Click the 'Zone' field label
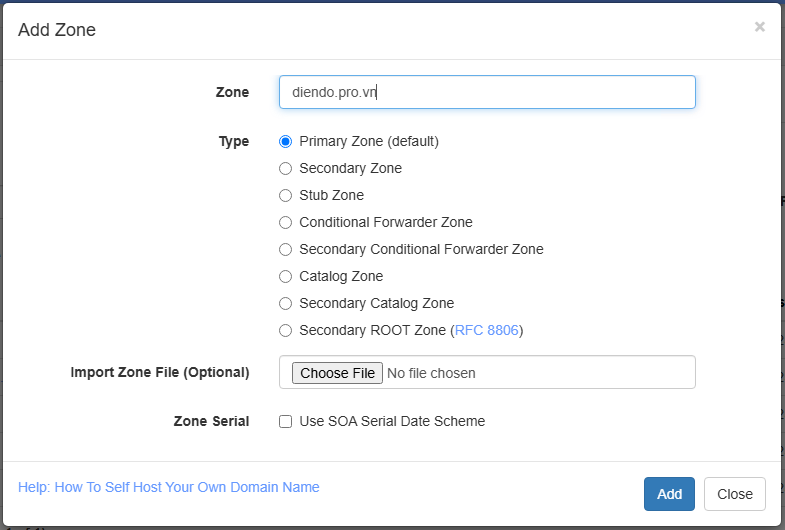Image resolution: width=785 pixels, height=530 pixels. pyautogui.click(x=232, y=92)
